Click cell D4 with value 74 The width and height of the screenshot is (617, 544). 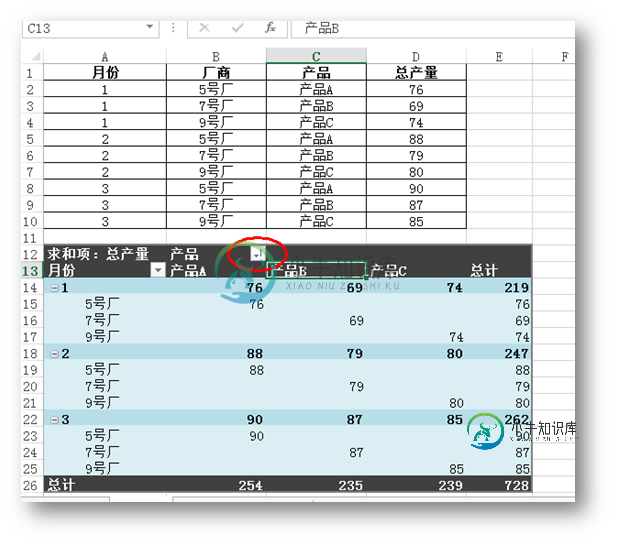(416, 122)
